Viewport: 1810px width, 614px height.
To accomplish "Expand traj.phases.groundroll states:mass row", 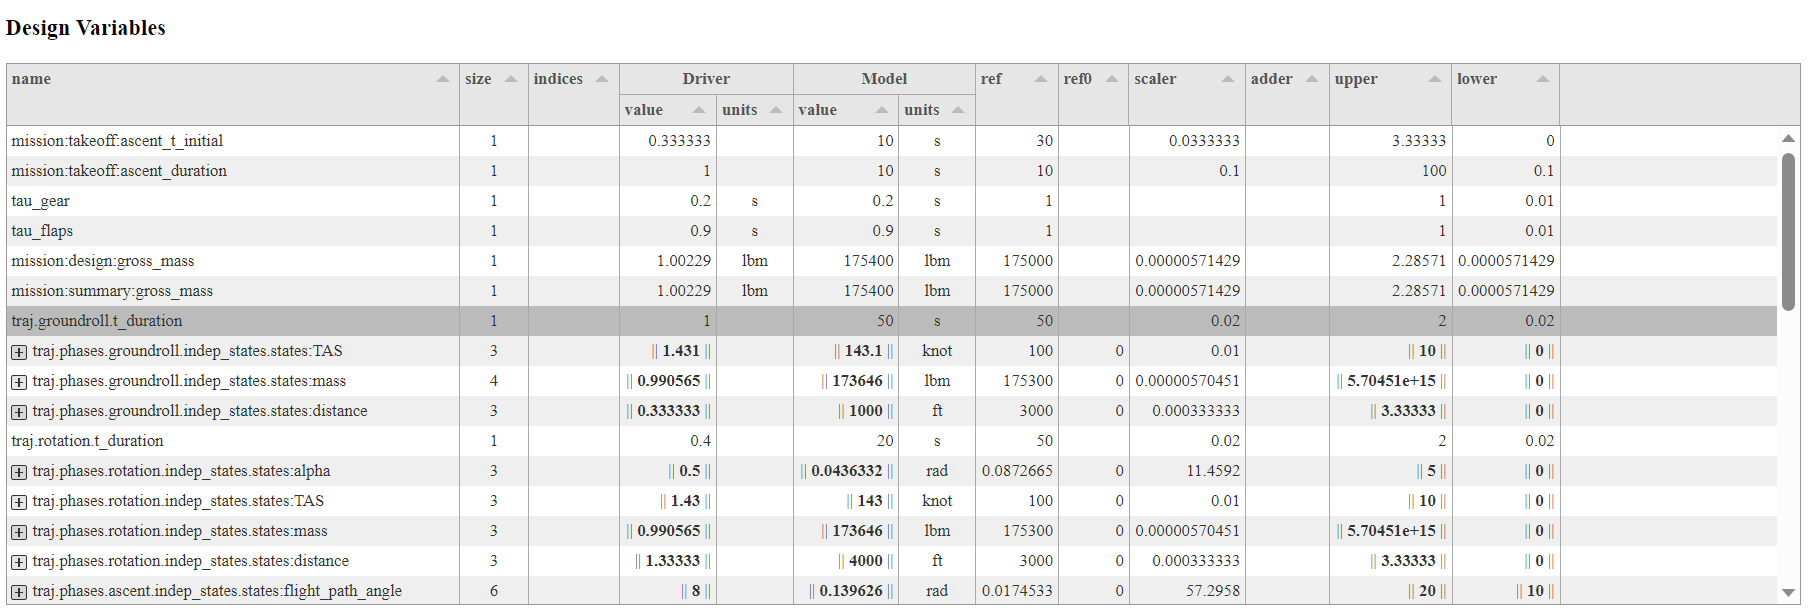I will click(x=19, y=382).
